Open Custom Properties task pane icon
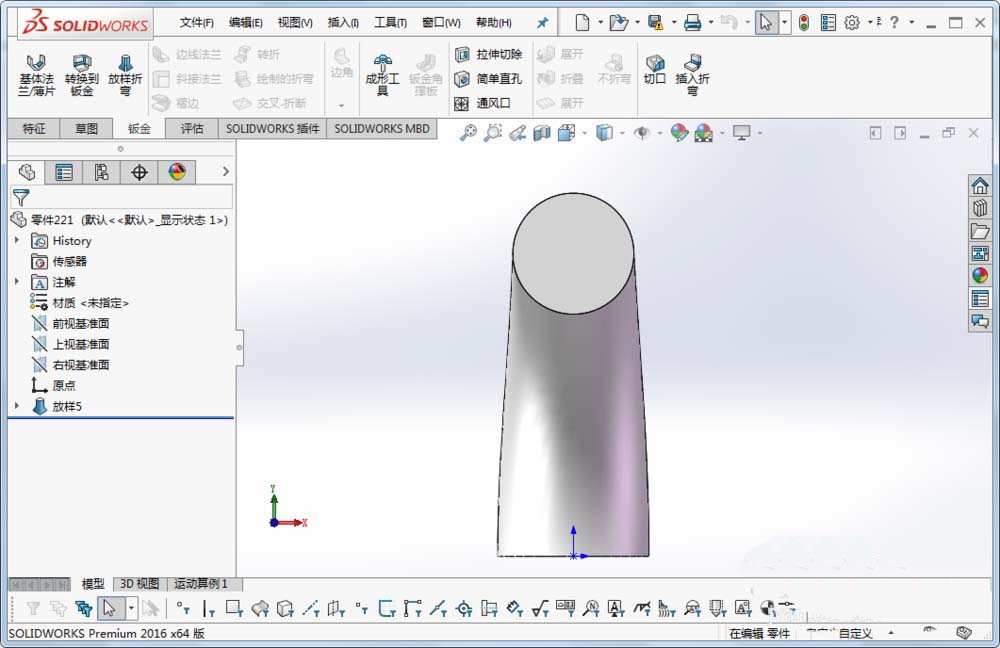1000x648 pixels. pos(980,298)
